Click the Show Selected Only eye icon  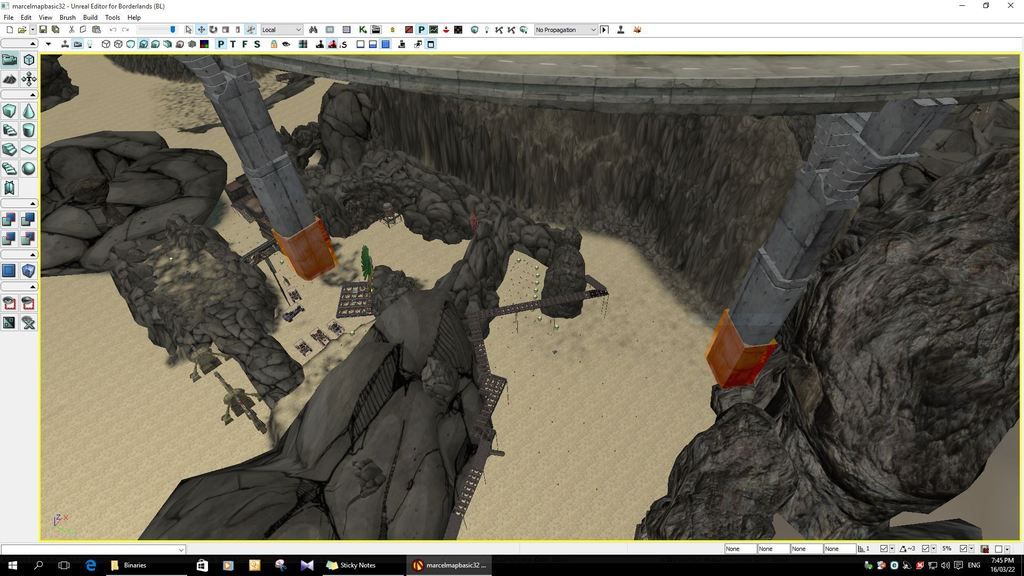[x=9, y=303]
